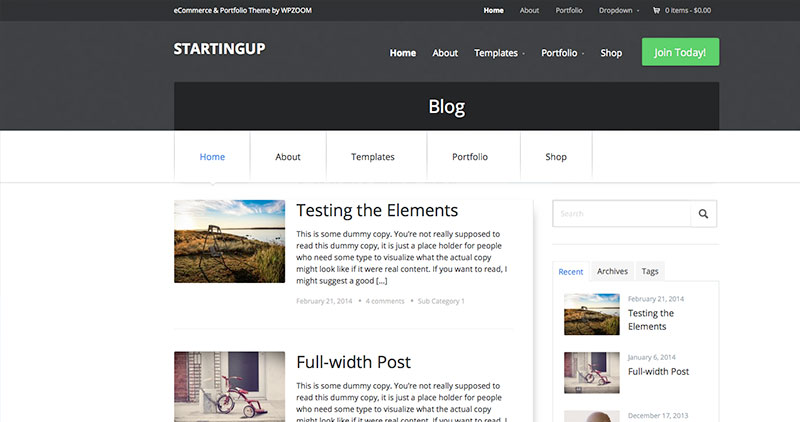Screen dimensions: 800x422
Task: Click 'December 17, 2013' date in sidebar
Action: (x=658, y=415)
